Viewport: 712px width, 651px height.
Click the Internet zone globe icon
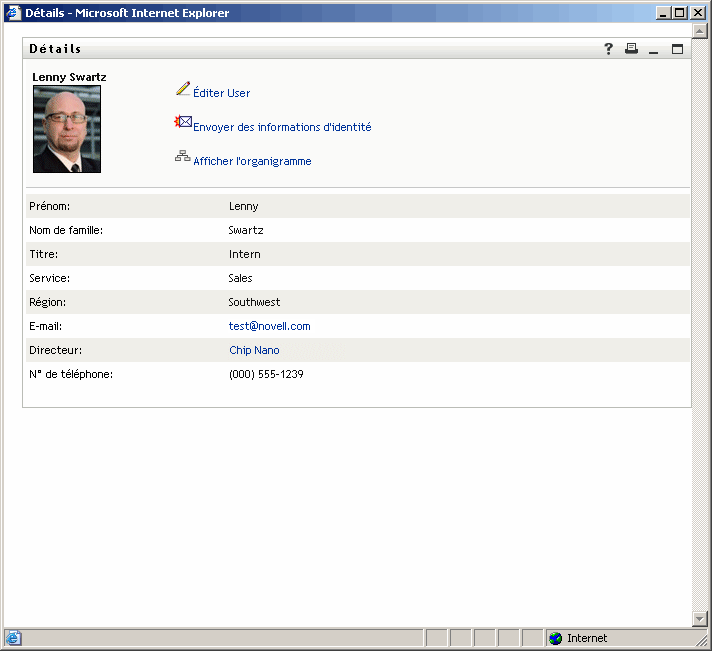coord(555,638)
